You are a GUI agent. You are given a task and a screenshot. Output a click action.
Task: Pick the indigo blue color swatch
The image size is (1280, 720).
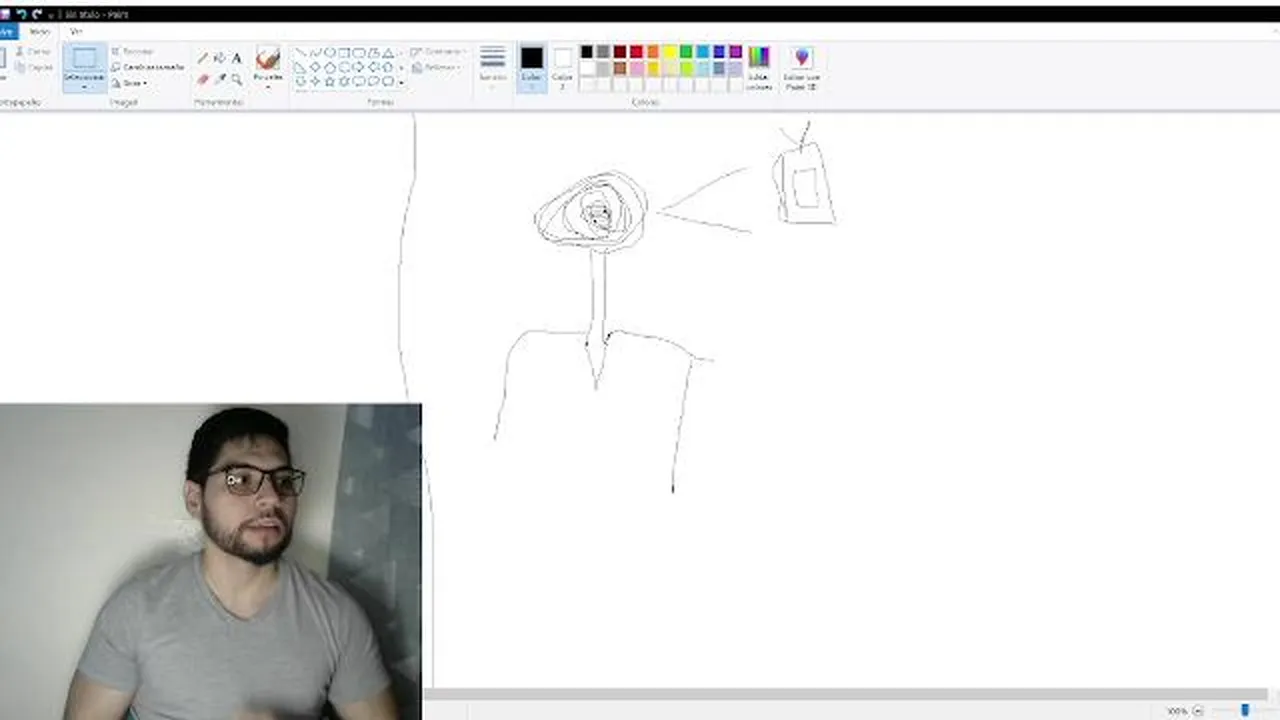click(719, 52)
